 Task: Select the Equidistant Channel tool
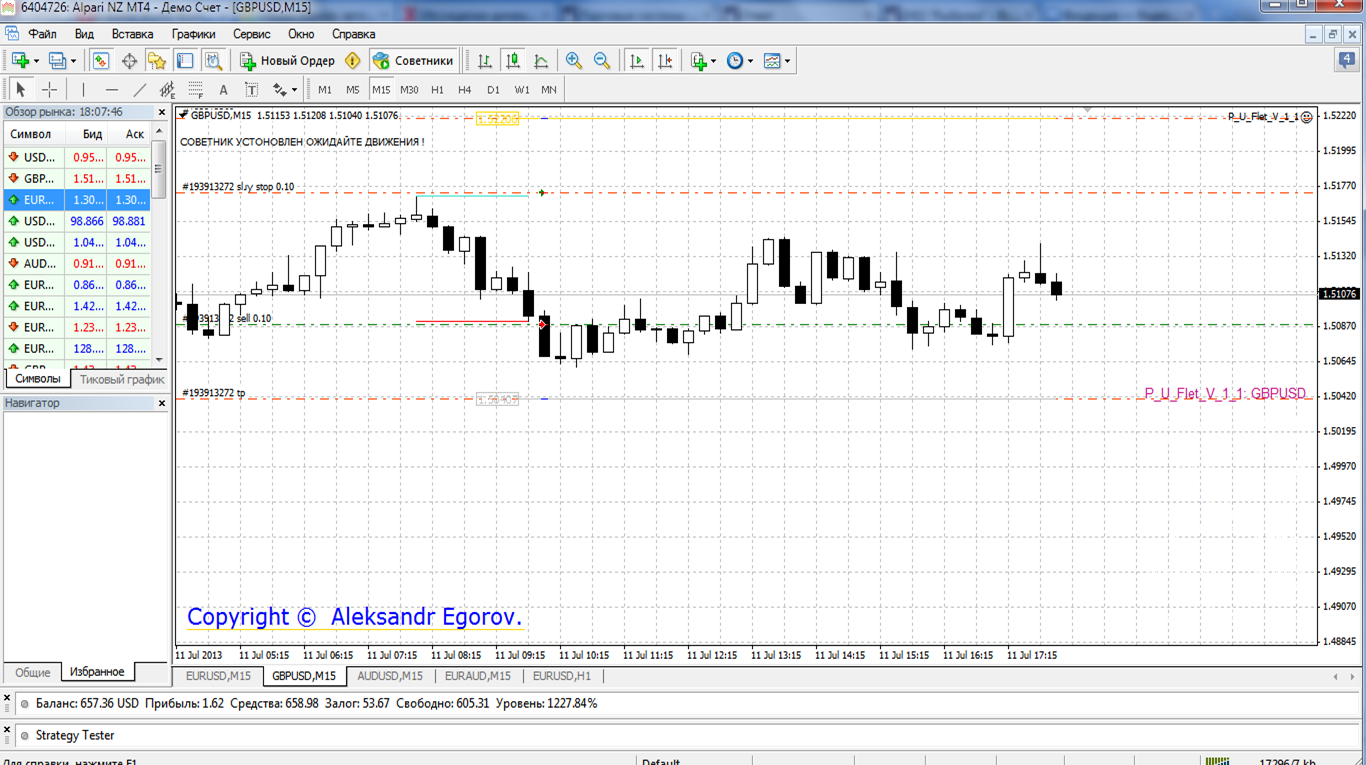pyautogui.click(x=168, y=89)
